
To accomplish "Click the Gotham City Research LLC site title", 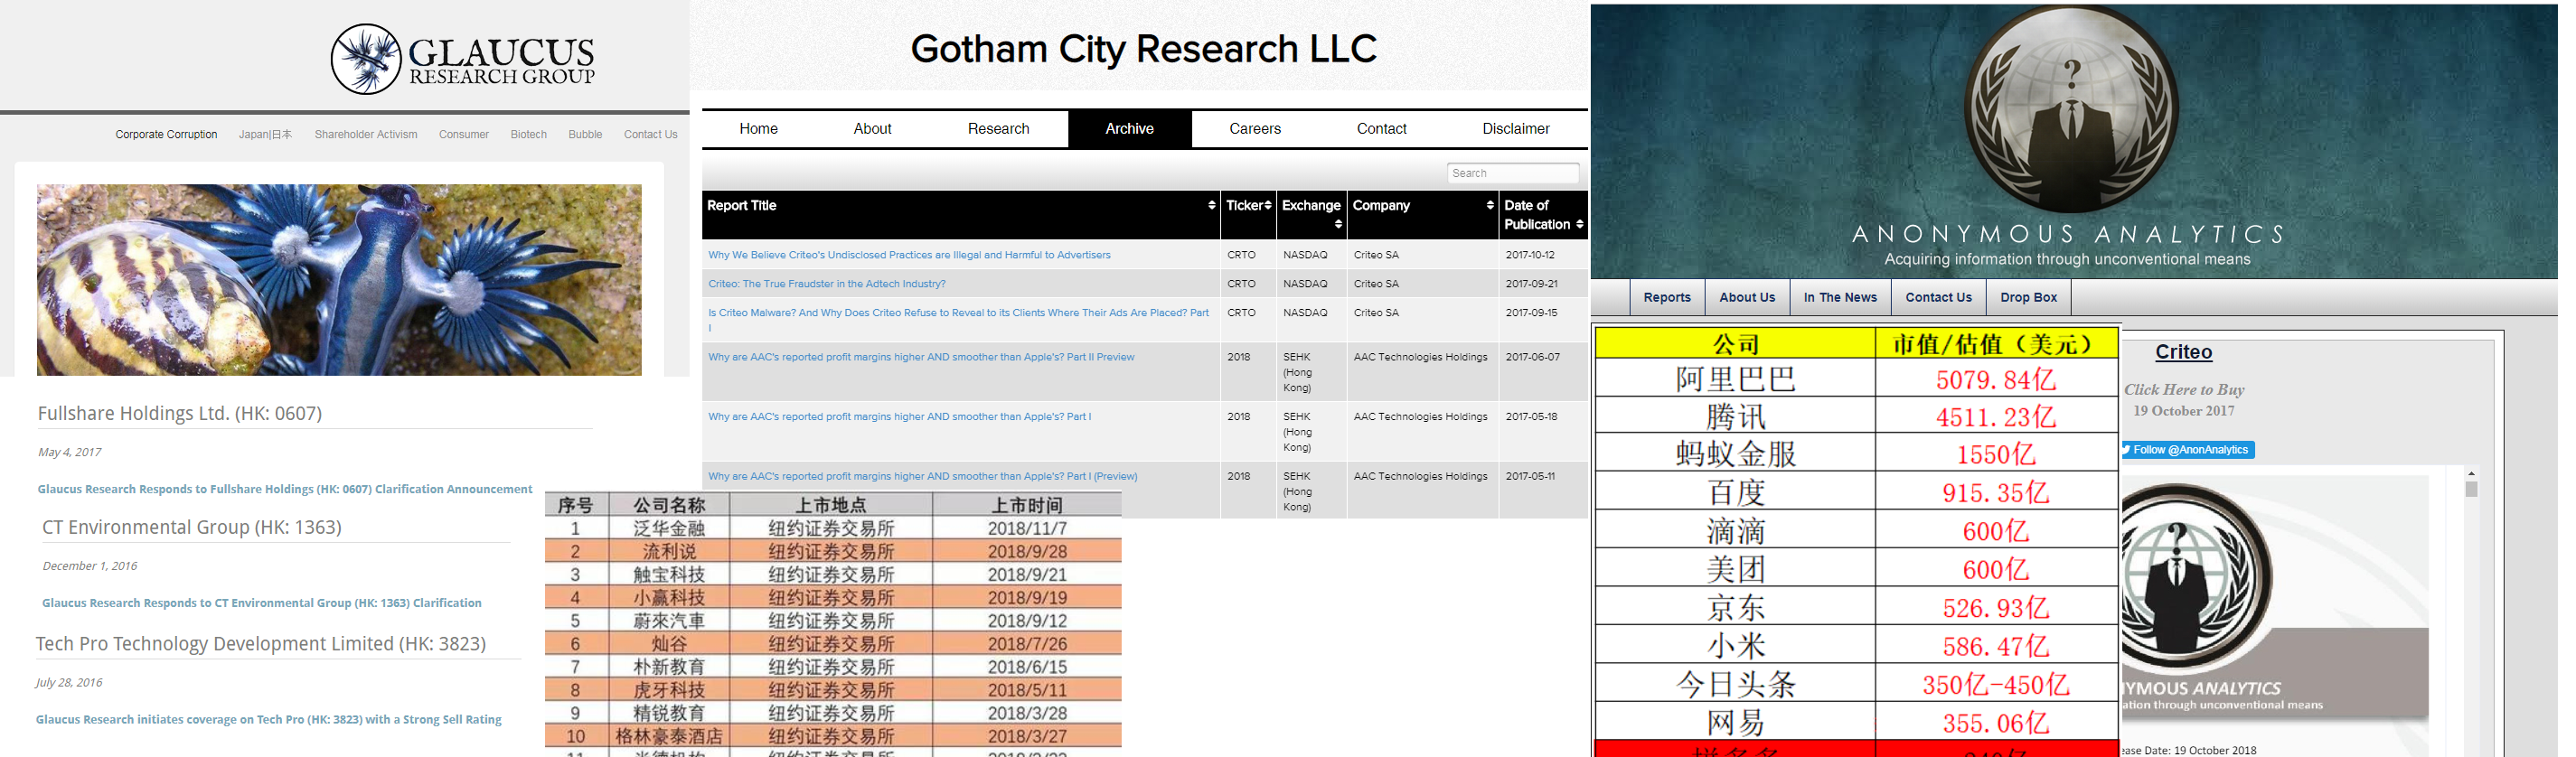I will point(1143,49).
